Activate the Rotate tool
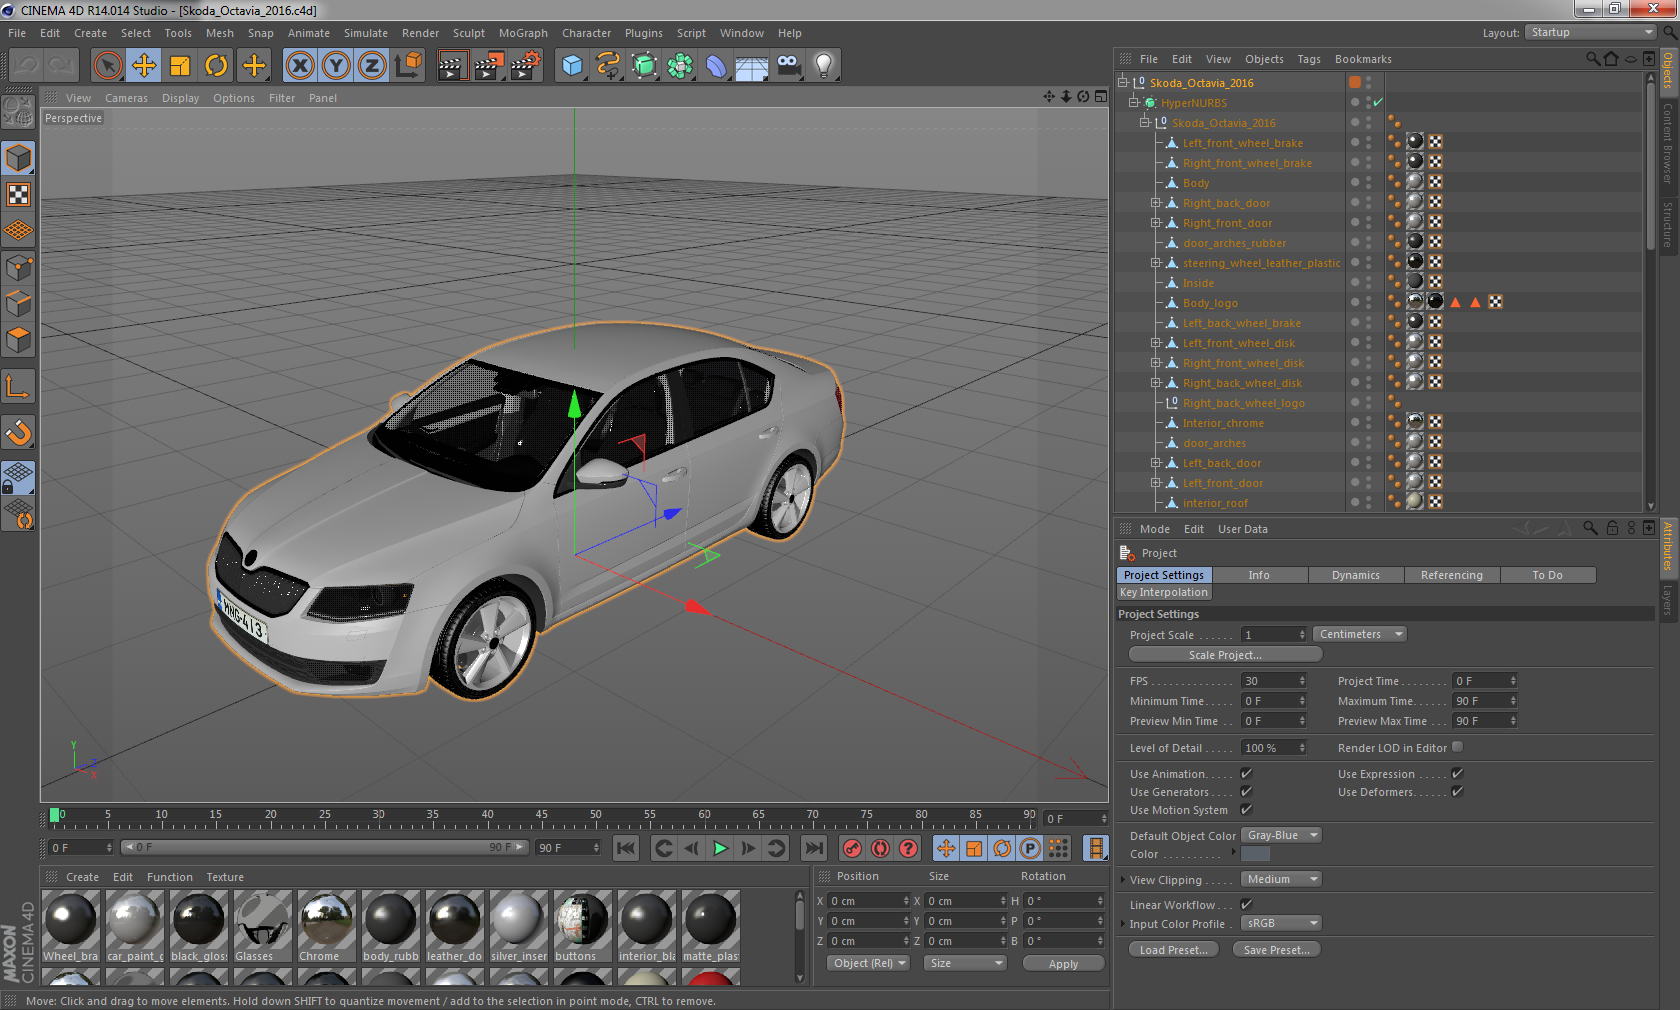The image size is (1680, 1010). (x=216, y=66)
